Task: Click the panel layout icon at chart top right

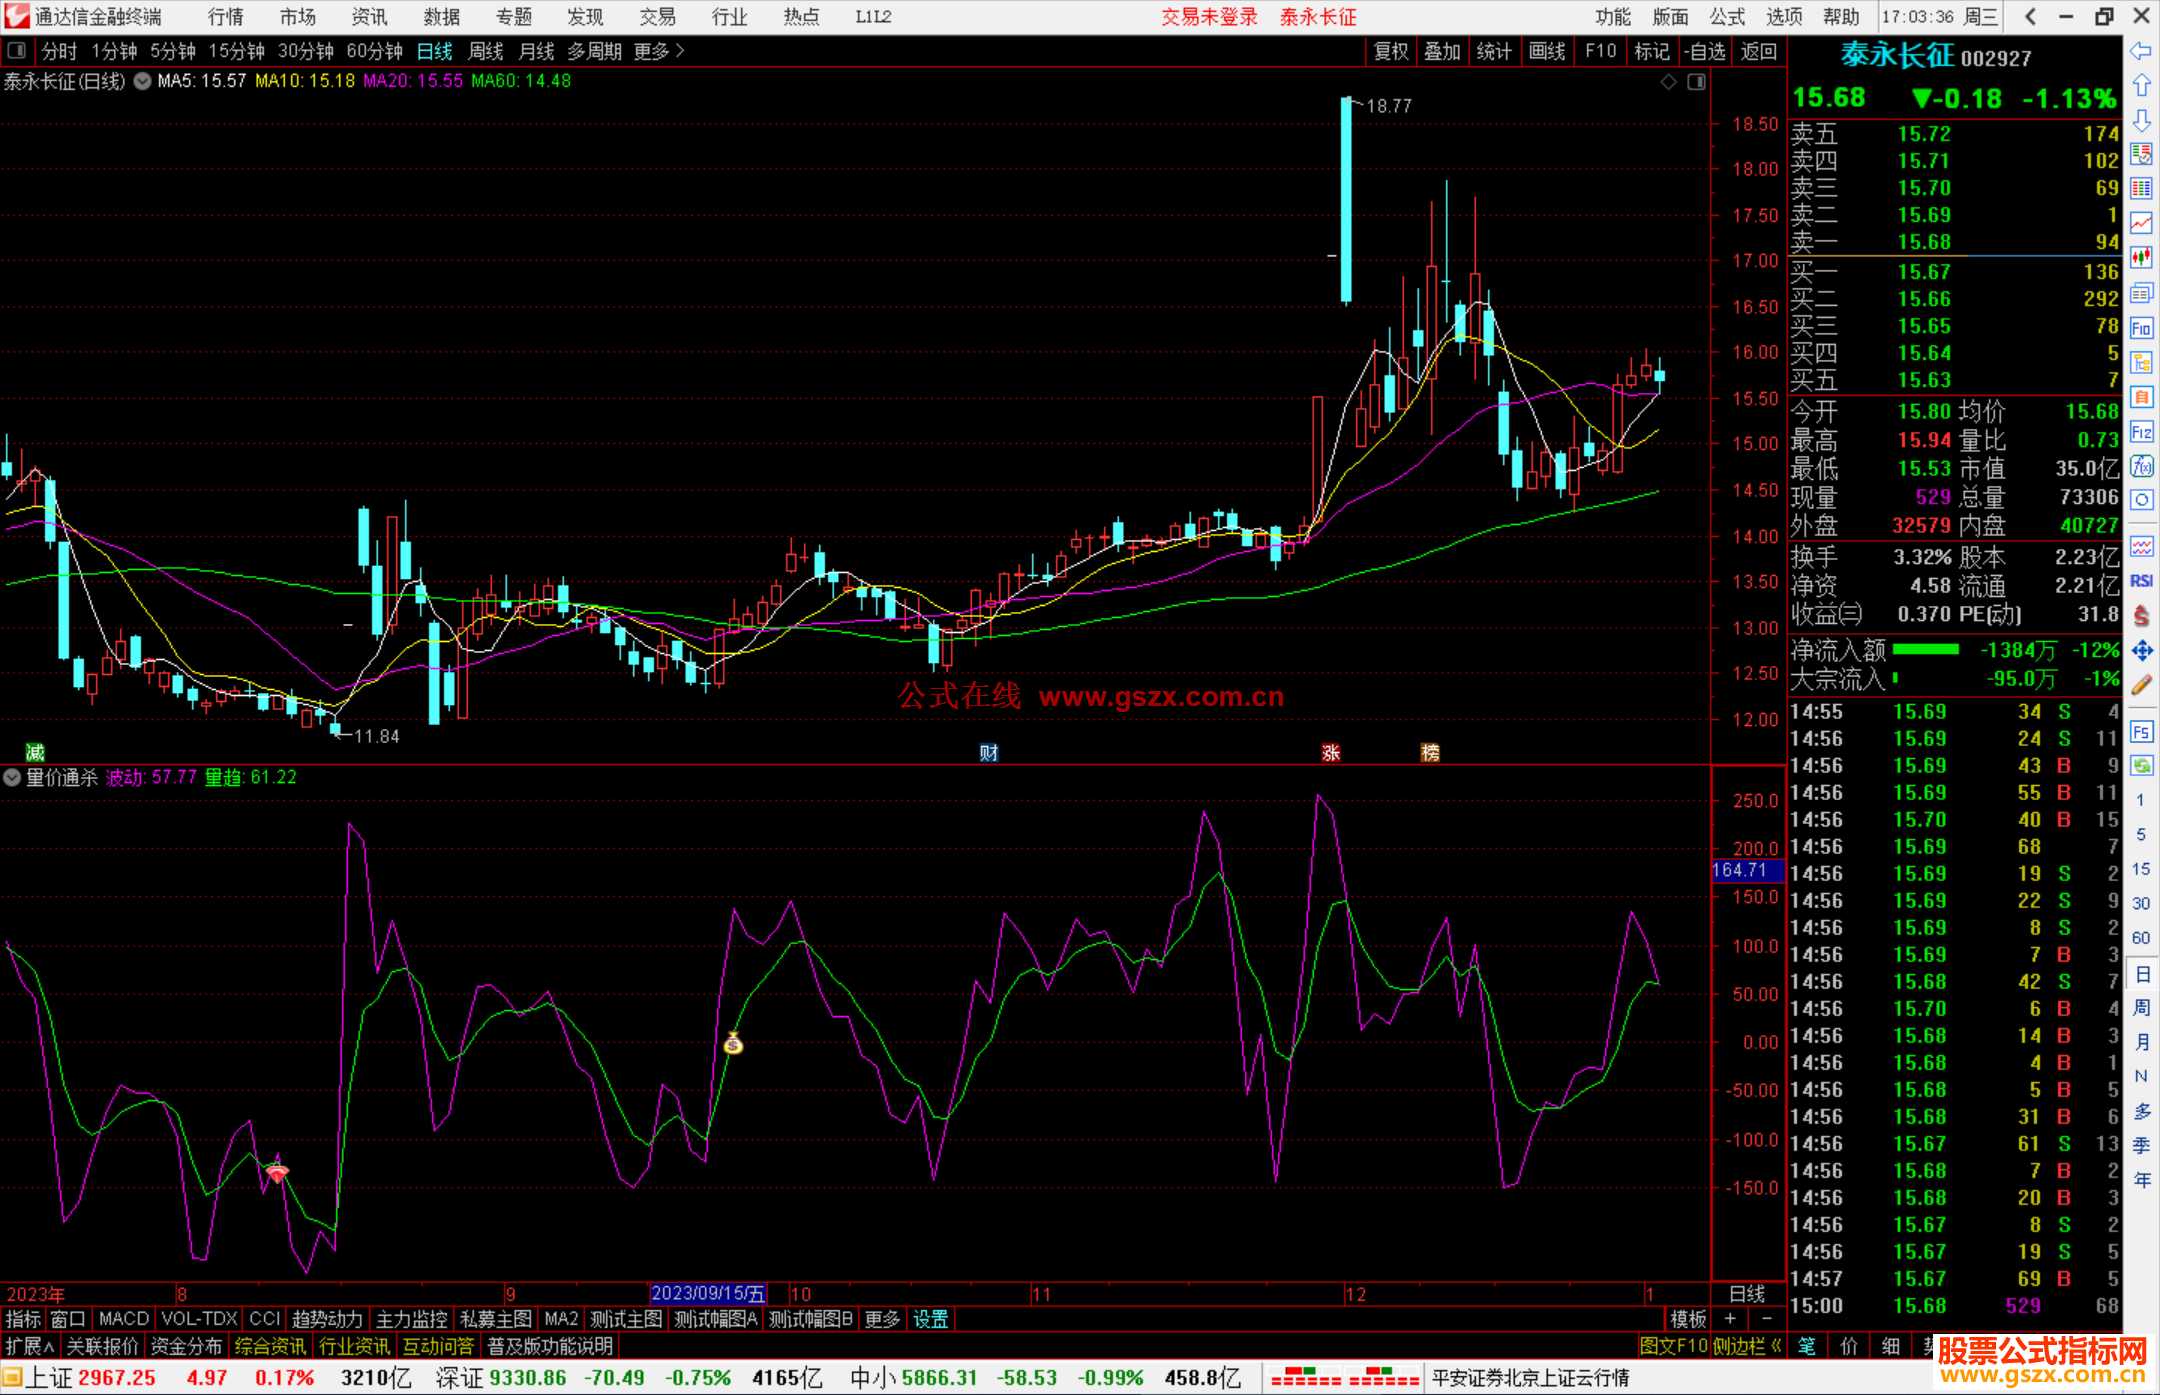Action: pyautogui.click(x=1696, y=82)
